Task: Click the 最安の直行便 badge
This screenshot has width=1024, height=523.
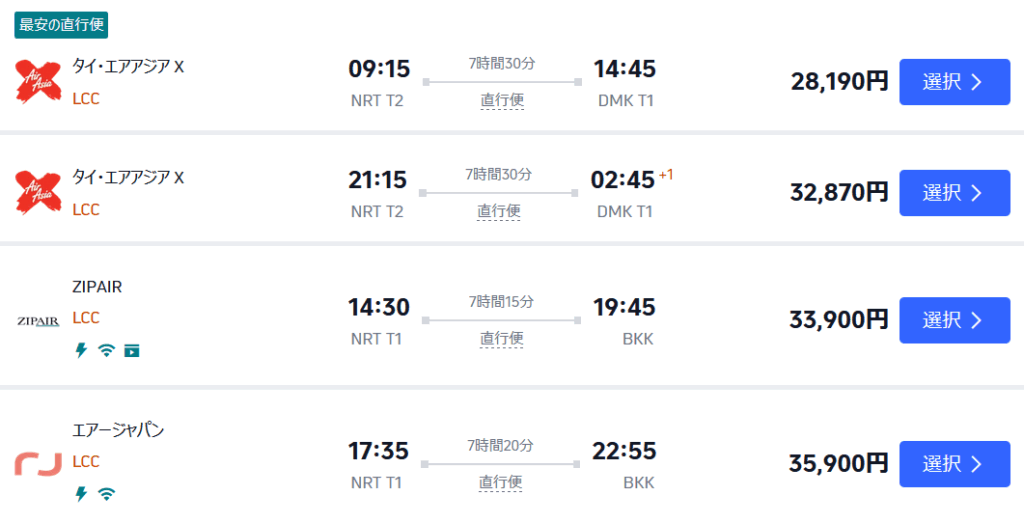Action: point(62,24)
